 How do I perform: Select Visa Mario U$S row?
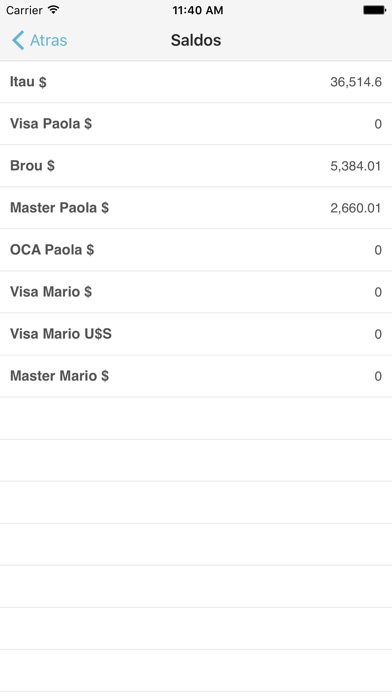[196, 334]
